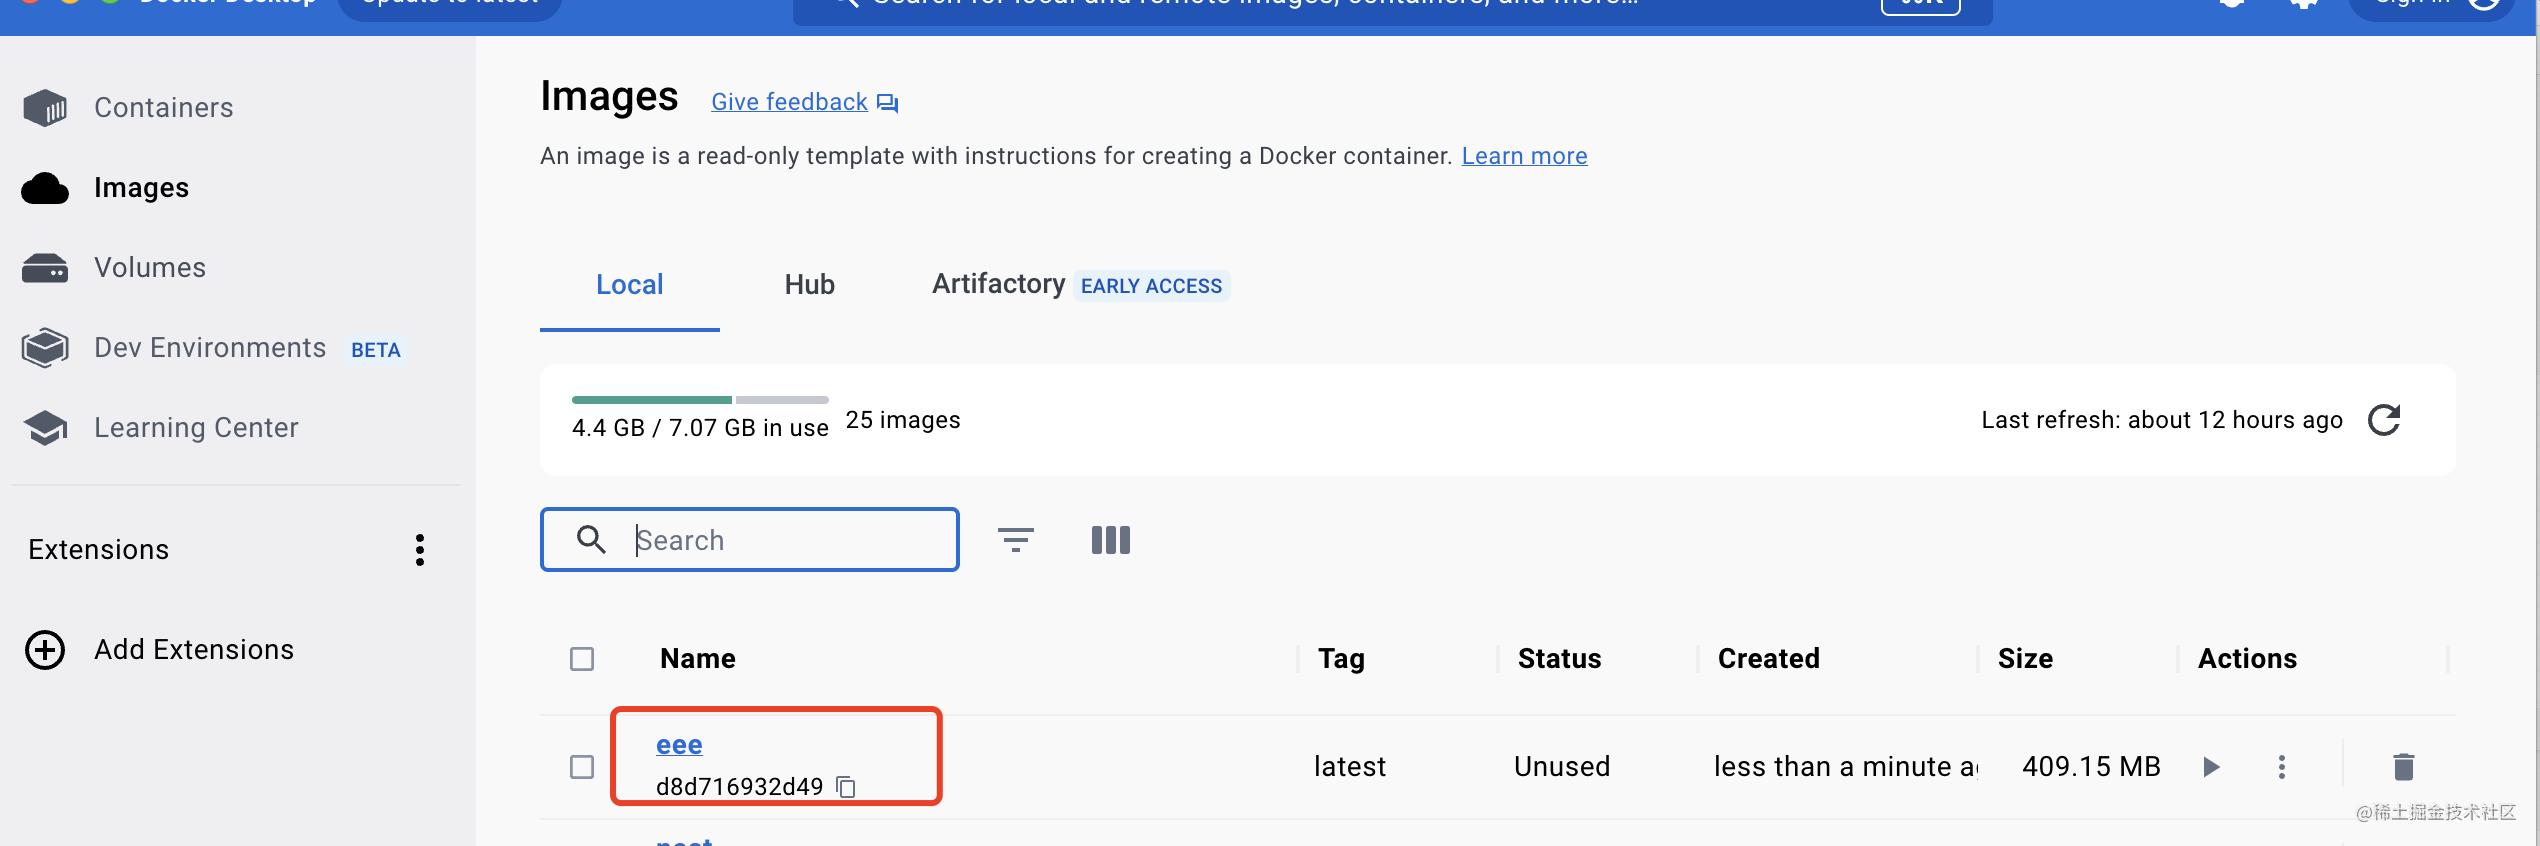Click the Dev Environments icon
The height and width of the screenshot is (846, 2540).
tap(45, 348)
